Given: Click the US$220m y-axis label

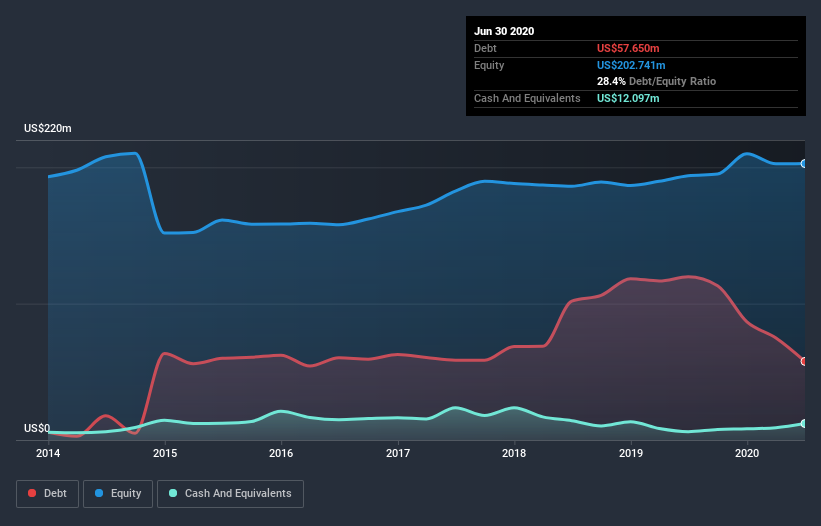Looking at the screenshot, I should pos(48,128).
